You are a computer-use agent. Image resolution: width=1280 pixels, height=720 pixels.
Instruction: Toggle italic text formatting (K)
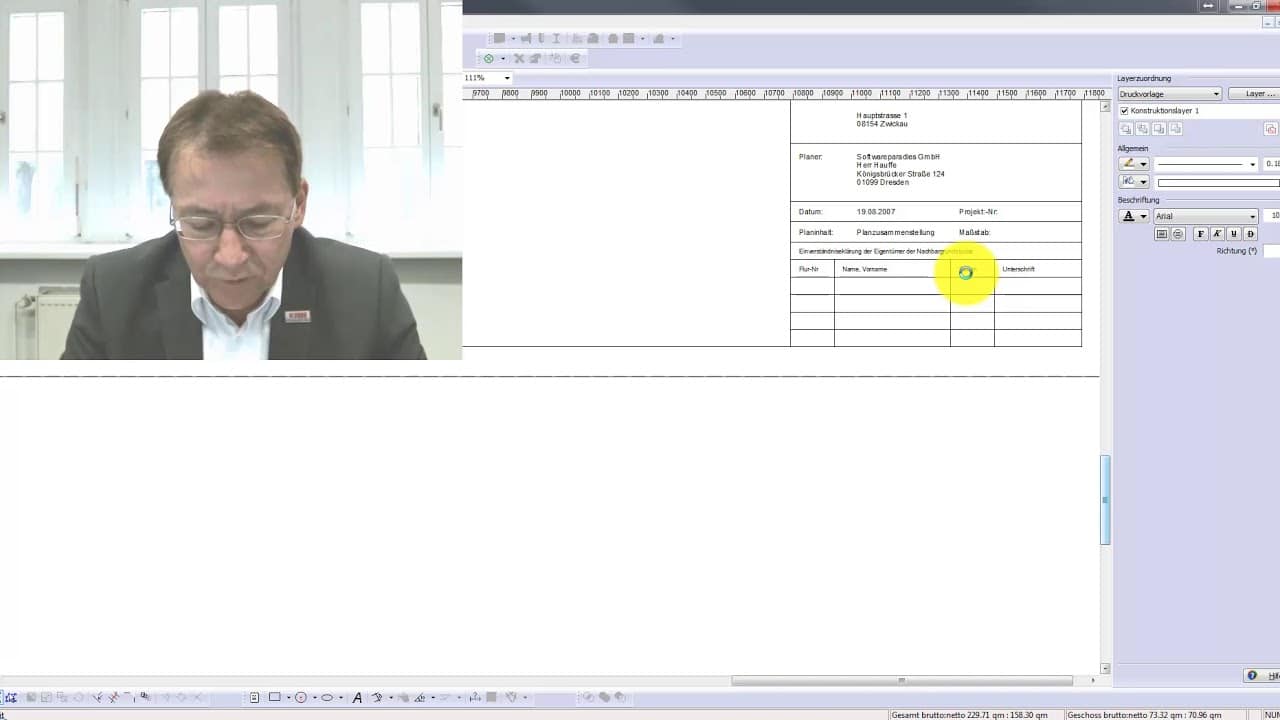click(1217, 234)
